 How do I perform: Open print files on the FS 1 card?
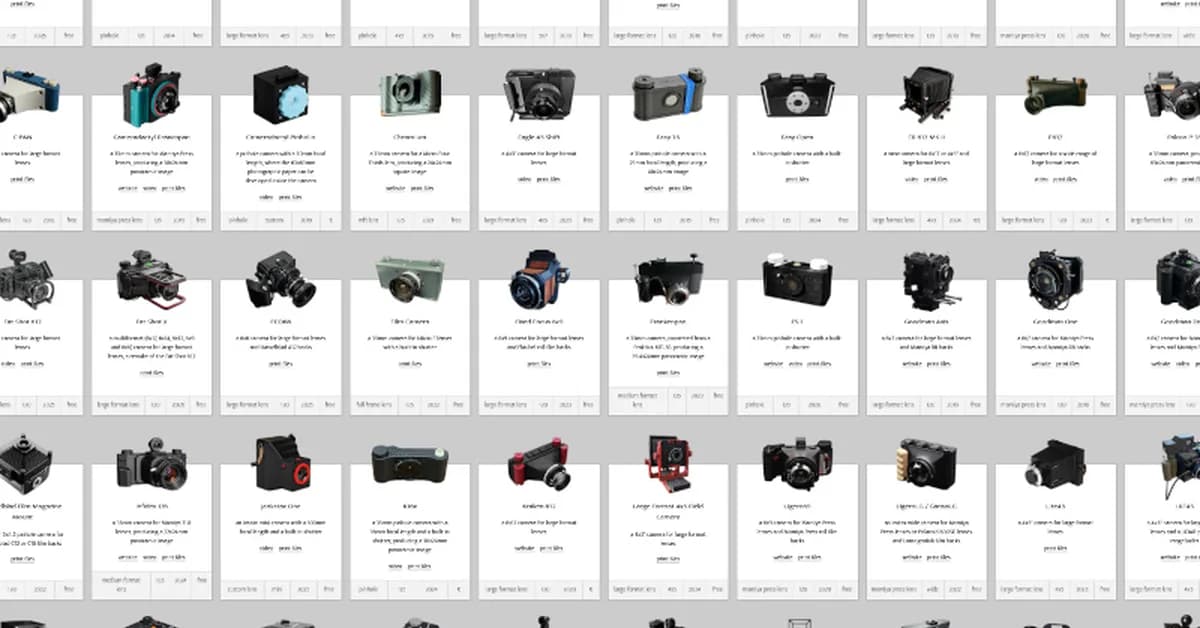tap(819, 364)
